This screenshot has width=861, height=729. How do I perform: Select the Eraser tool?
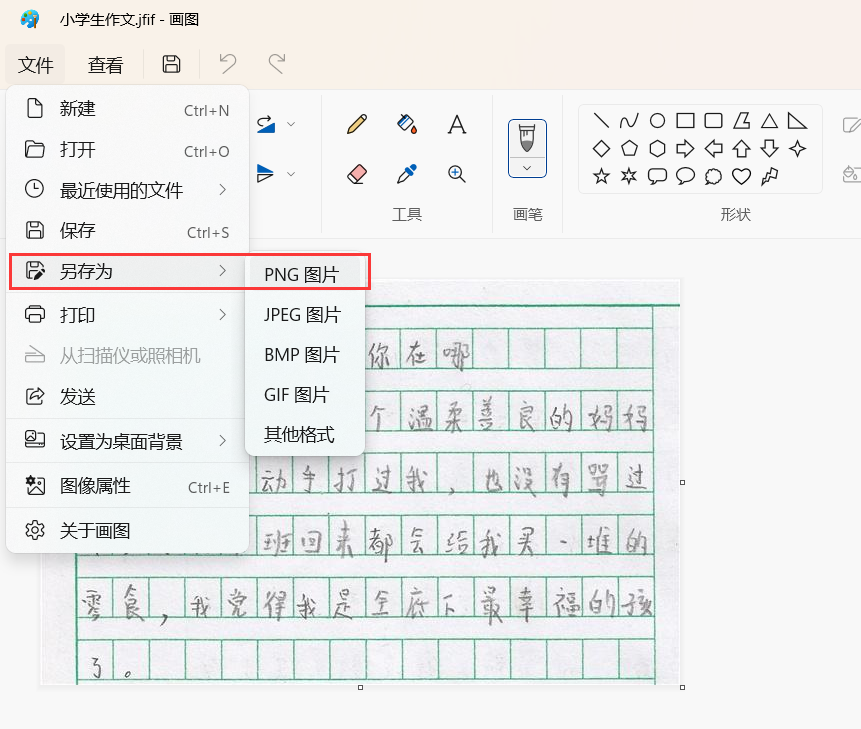(357, 174)
